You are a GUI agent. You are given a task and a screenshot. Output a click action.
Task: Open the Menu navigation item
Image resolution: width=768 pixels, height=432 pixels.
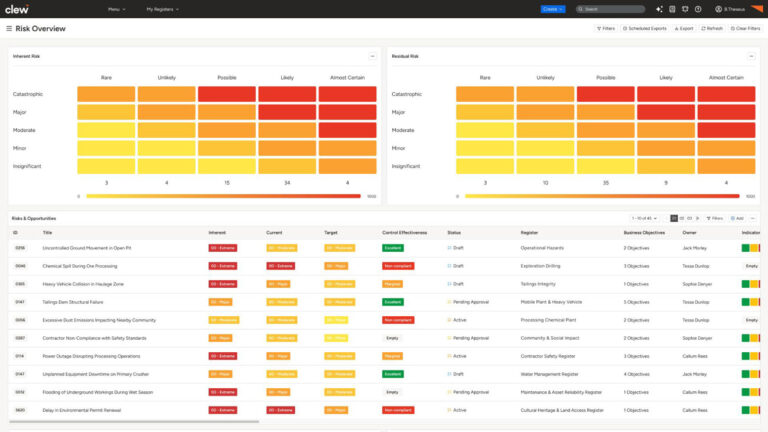pyautogui.click(x=116, y=9)
